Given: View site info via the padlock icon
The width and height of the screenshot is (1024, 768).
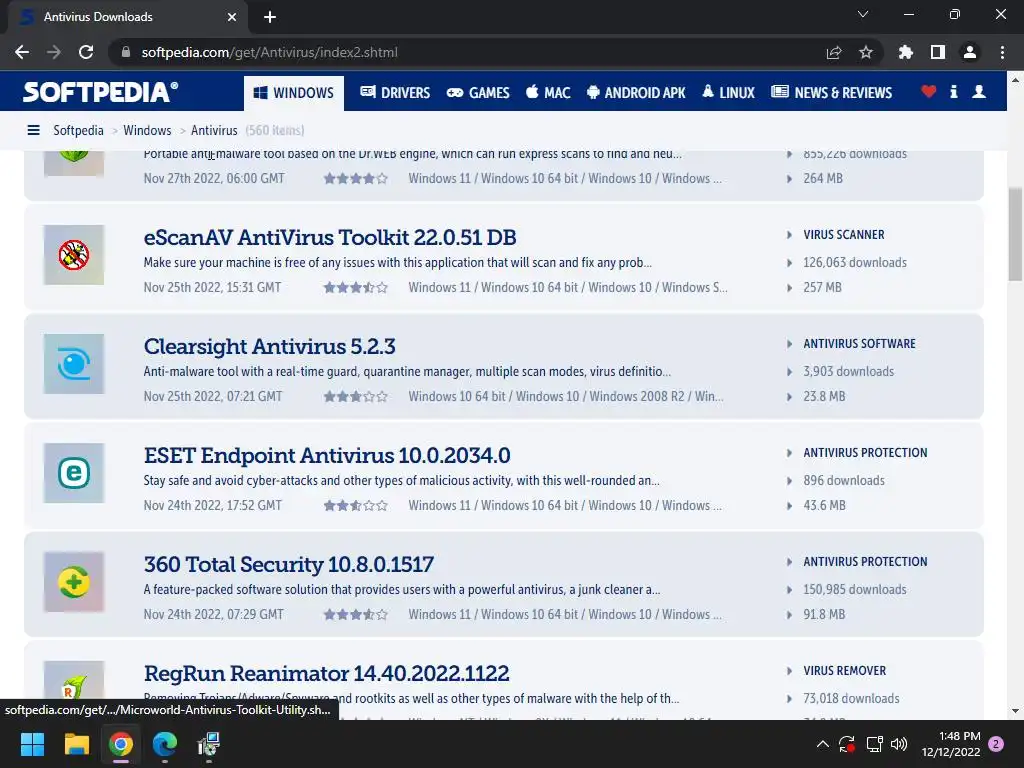Looking at the screenshot, I should click(x=126, y=52).
